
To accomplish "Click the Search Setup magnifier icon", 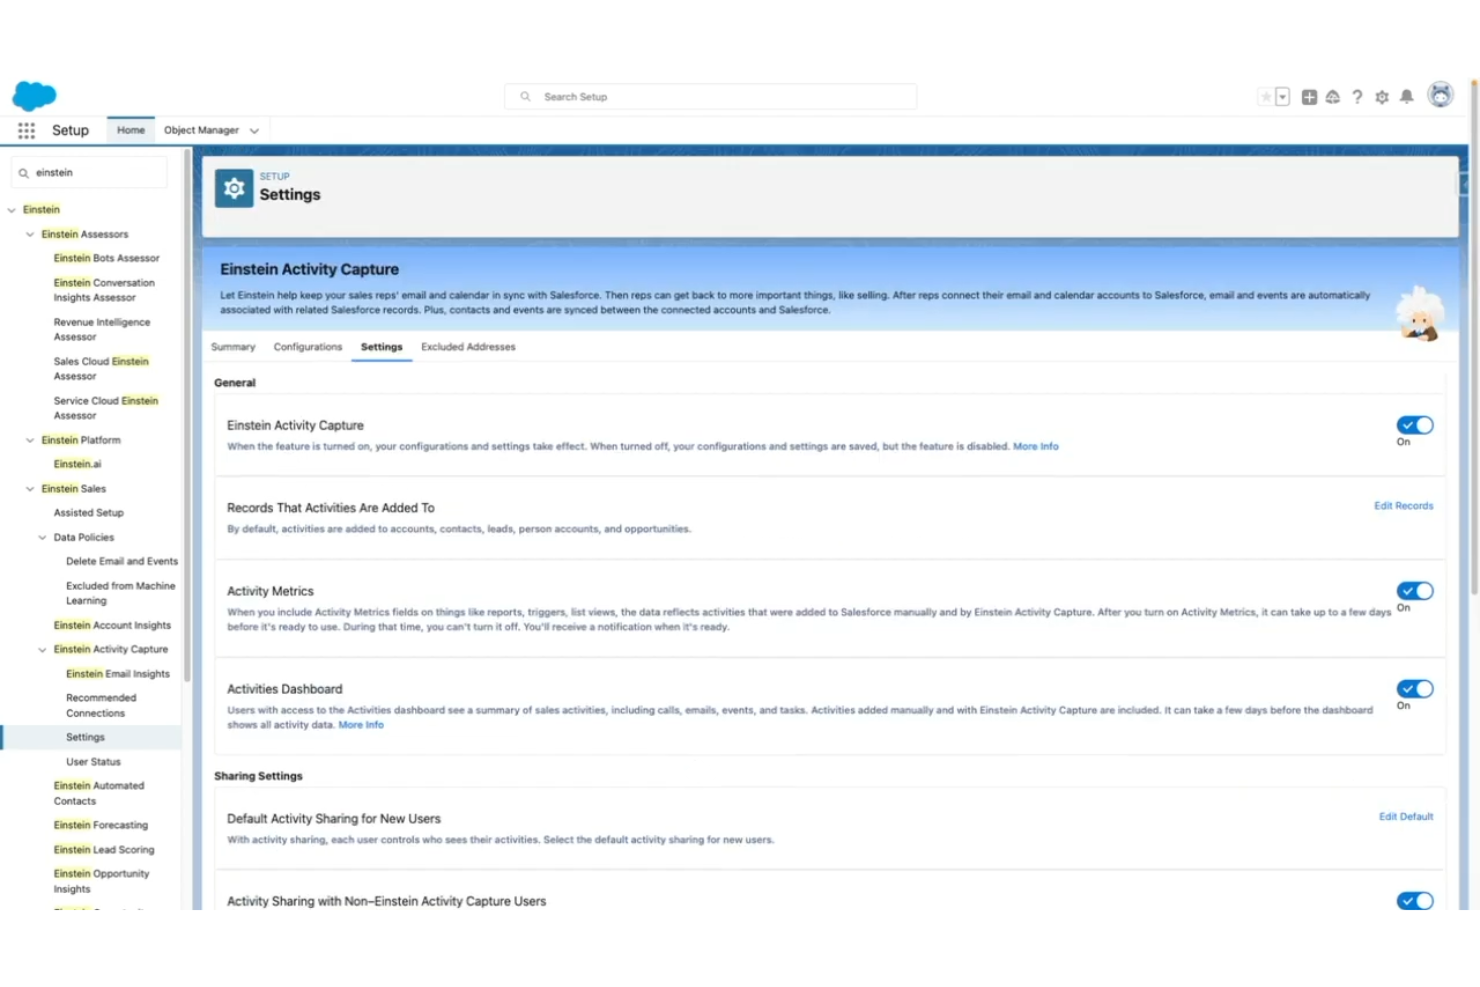I will (525, 97).
